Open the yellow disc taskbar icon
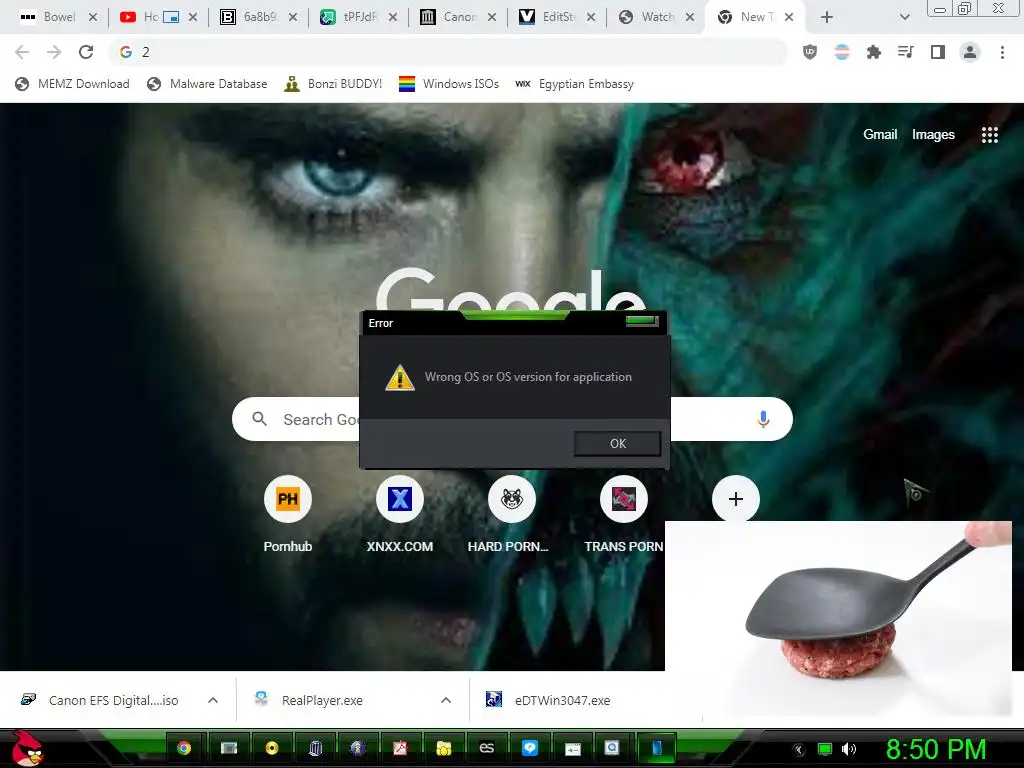This screenshot has width=1024, height=768. click(271, 748)
